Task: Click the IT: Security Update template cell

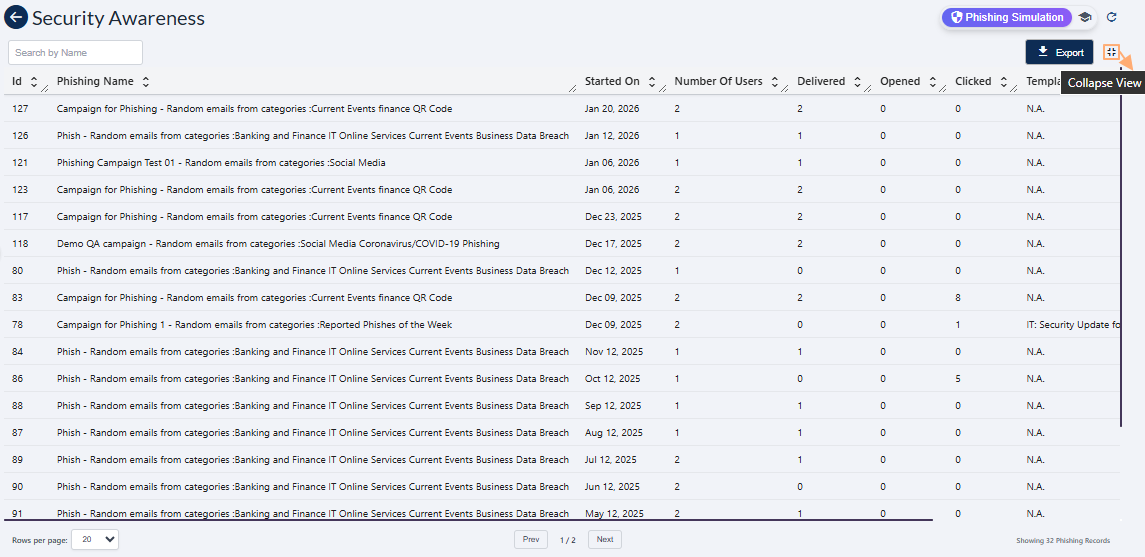Action: coord(1072,325)
